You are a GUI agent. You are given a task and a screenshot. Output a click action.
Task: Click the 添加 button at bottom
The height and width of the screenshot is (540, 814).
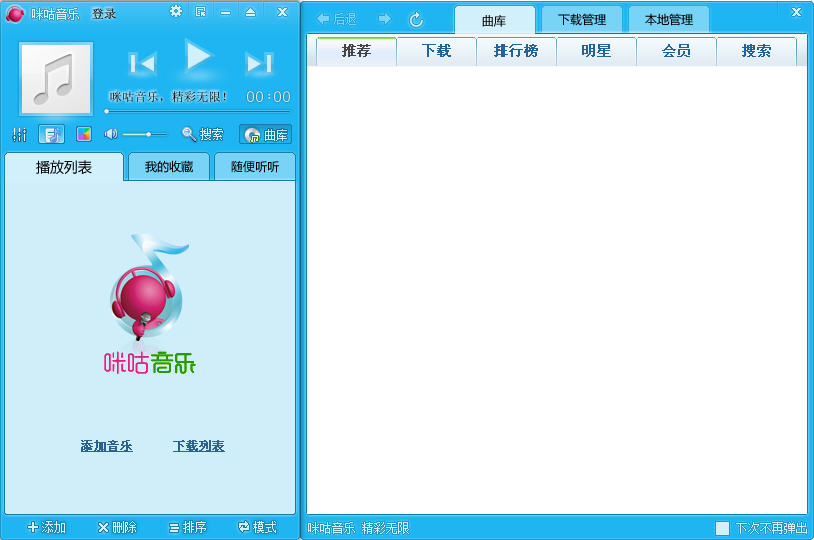click(47, 528)
